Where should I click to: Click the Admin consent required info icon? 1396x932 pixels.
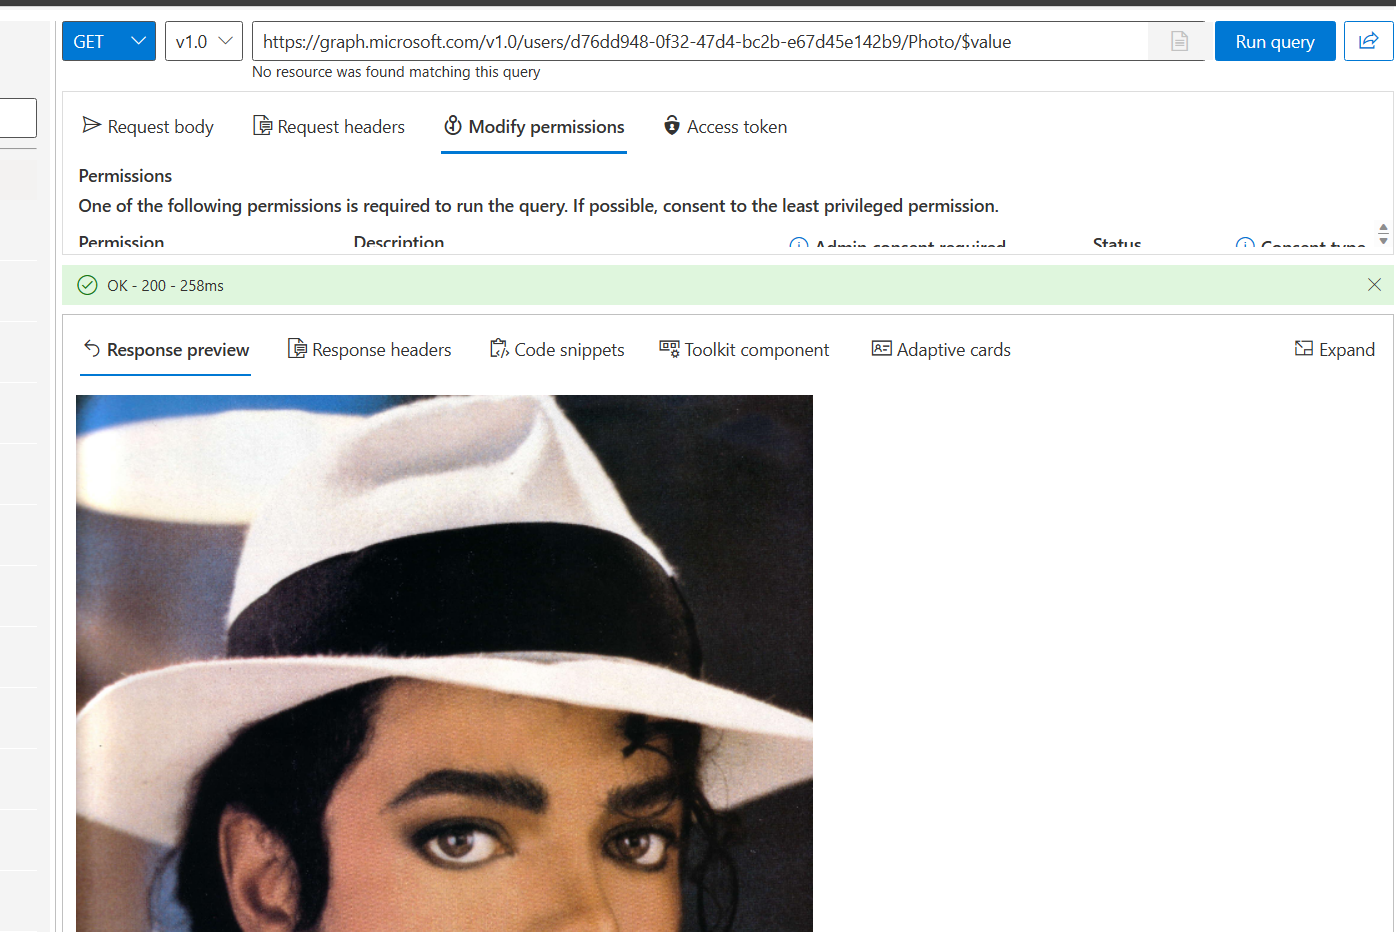pos(799,245)
